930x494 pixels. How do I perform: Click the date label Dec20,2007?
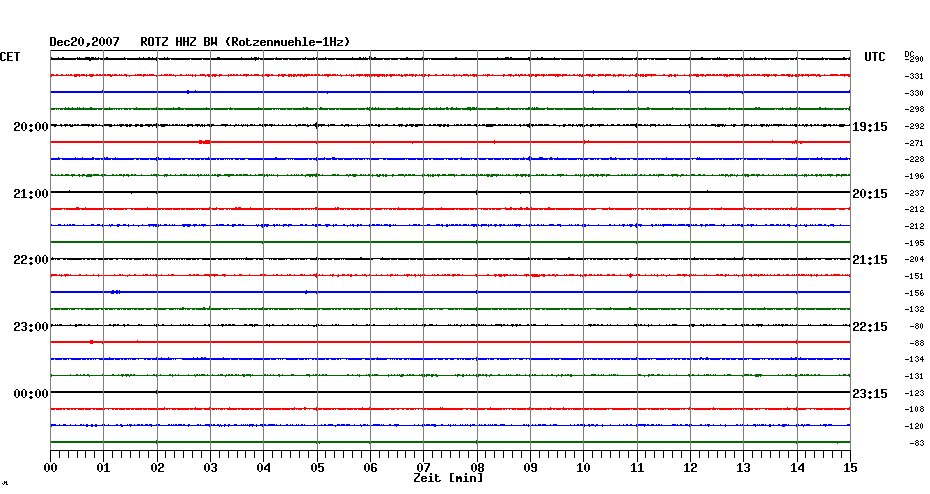coord(84,42)
